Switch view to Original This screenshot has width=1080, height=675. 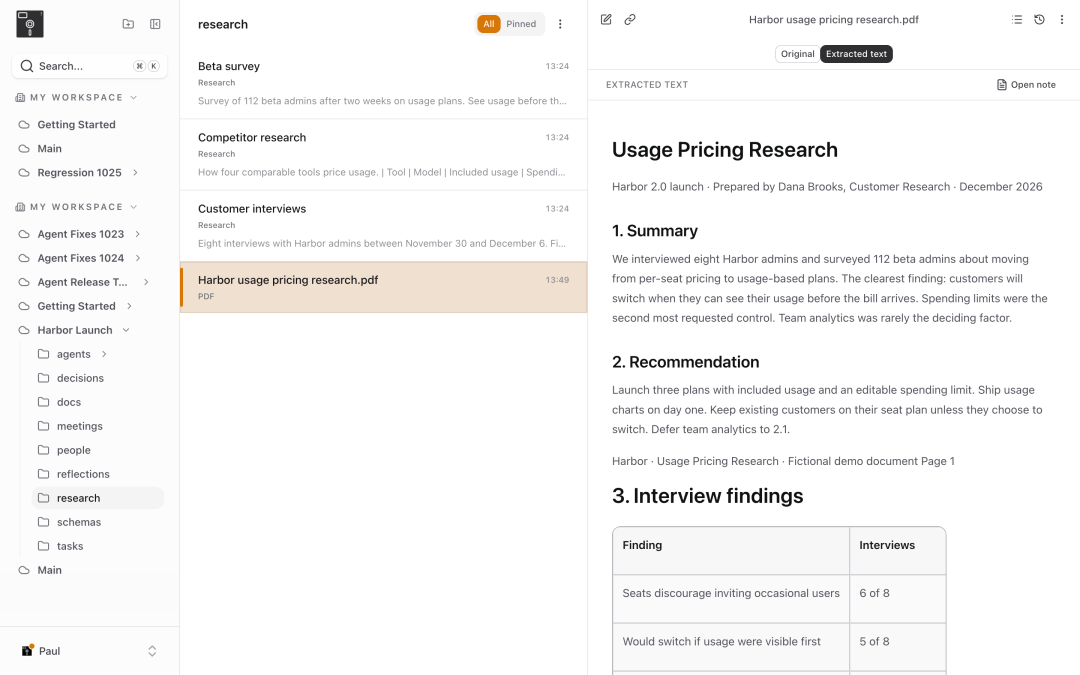tap(797, 54)
